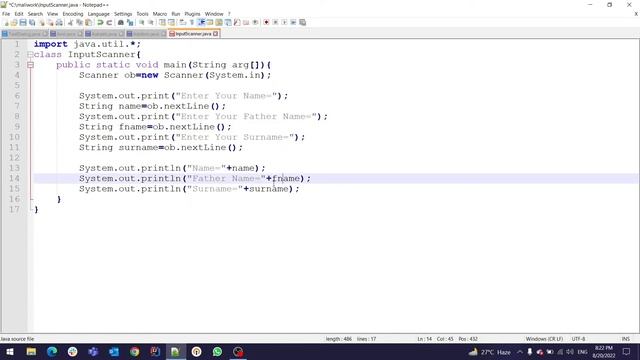
Task: Close the InputScanner.java tab with its X
Action: point(216,34)
